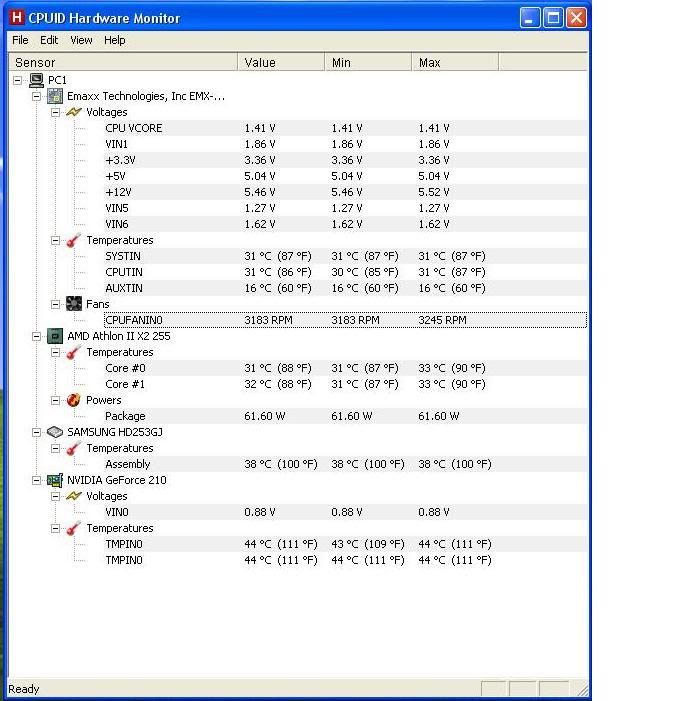Screen dimensions: 683x701
Task: Select the CPU VCORE row
Action: click(x=345, y=128)
